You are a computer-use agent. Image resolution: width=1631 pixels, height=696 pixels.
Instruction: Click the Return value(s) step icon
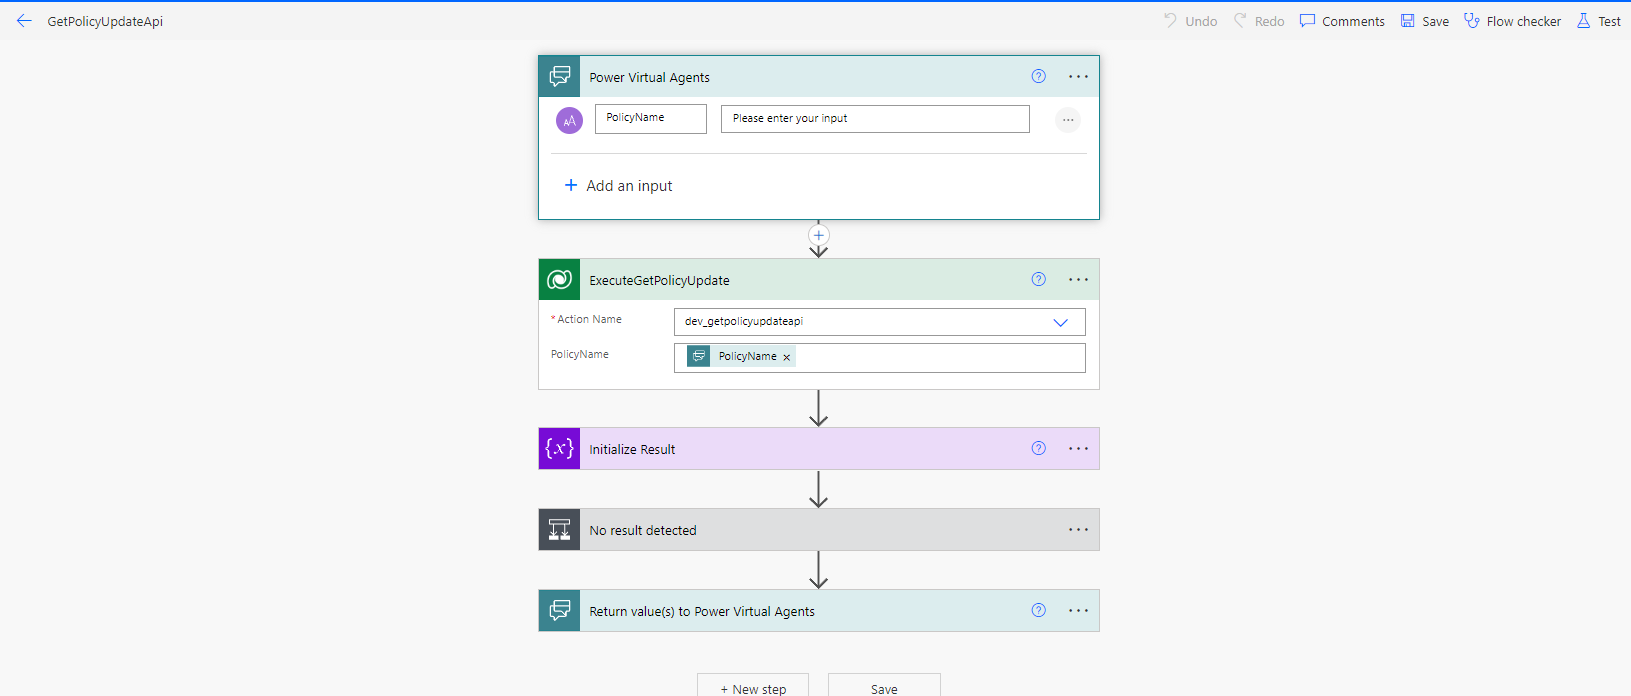[x=560, y=611]
